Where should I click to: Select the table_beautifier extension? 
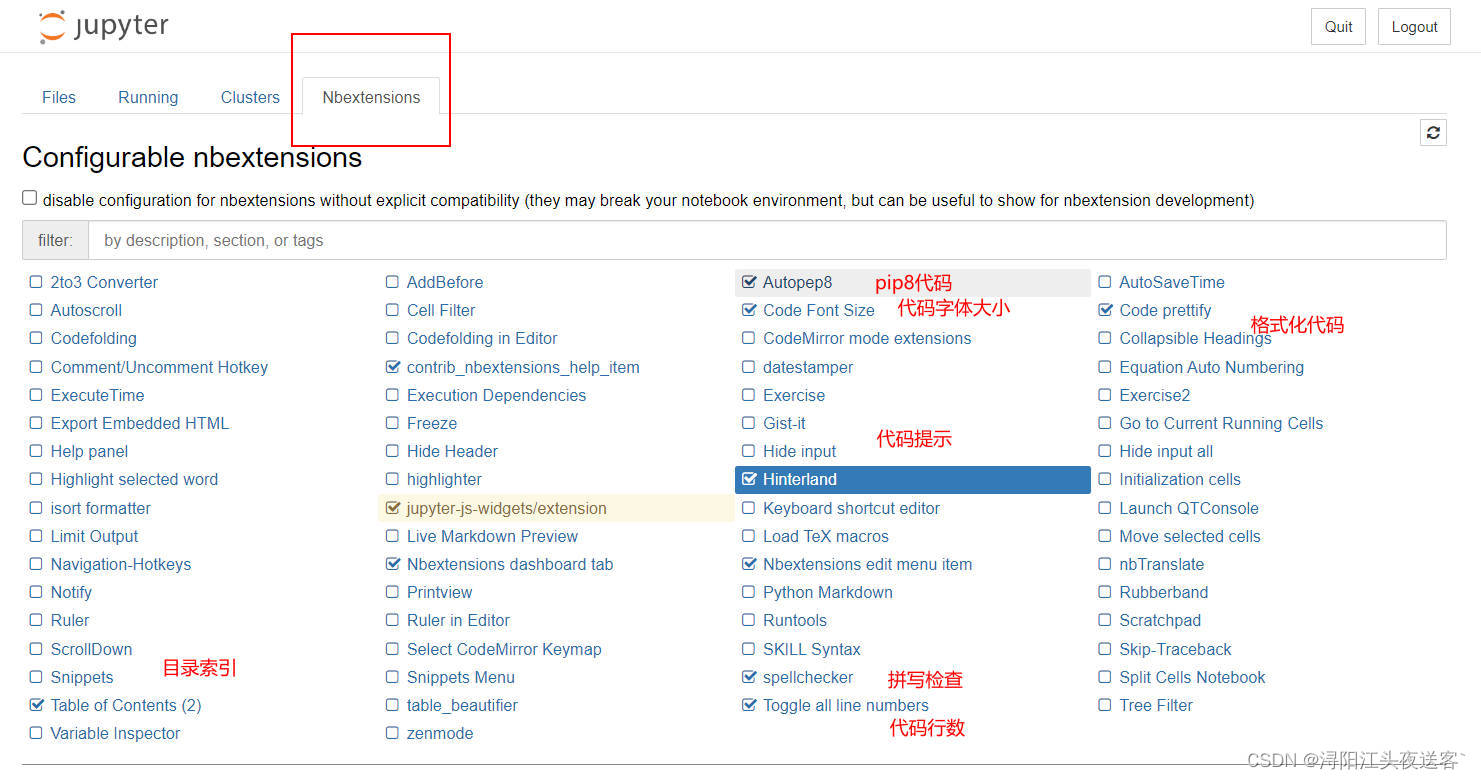coord(462,705)
